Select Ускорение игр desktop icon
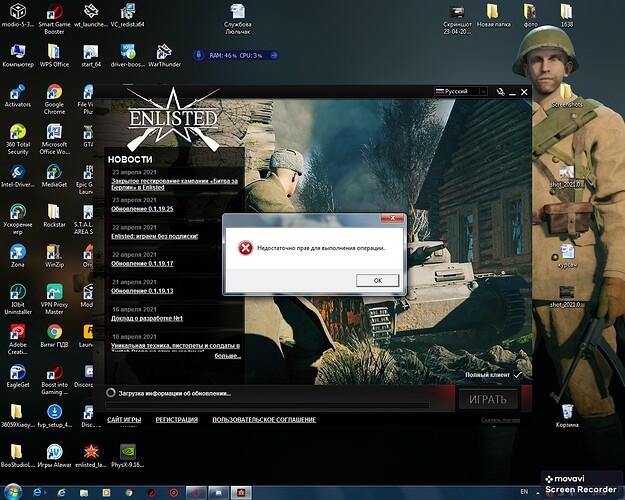 18,219
